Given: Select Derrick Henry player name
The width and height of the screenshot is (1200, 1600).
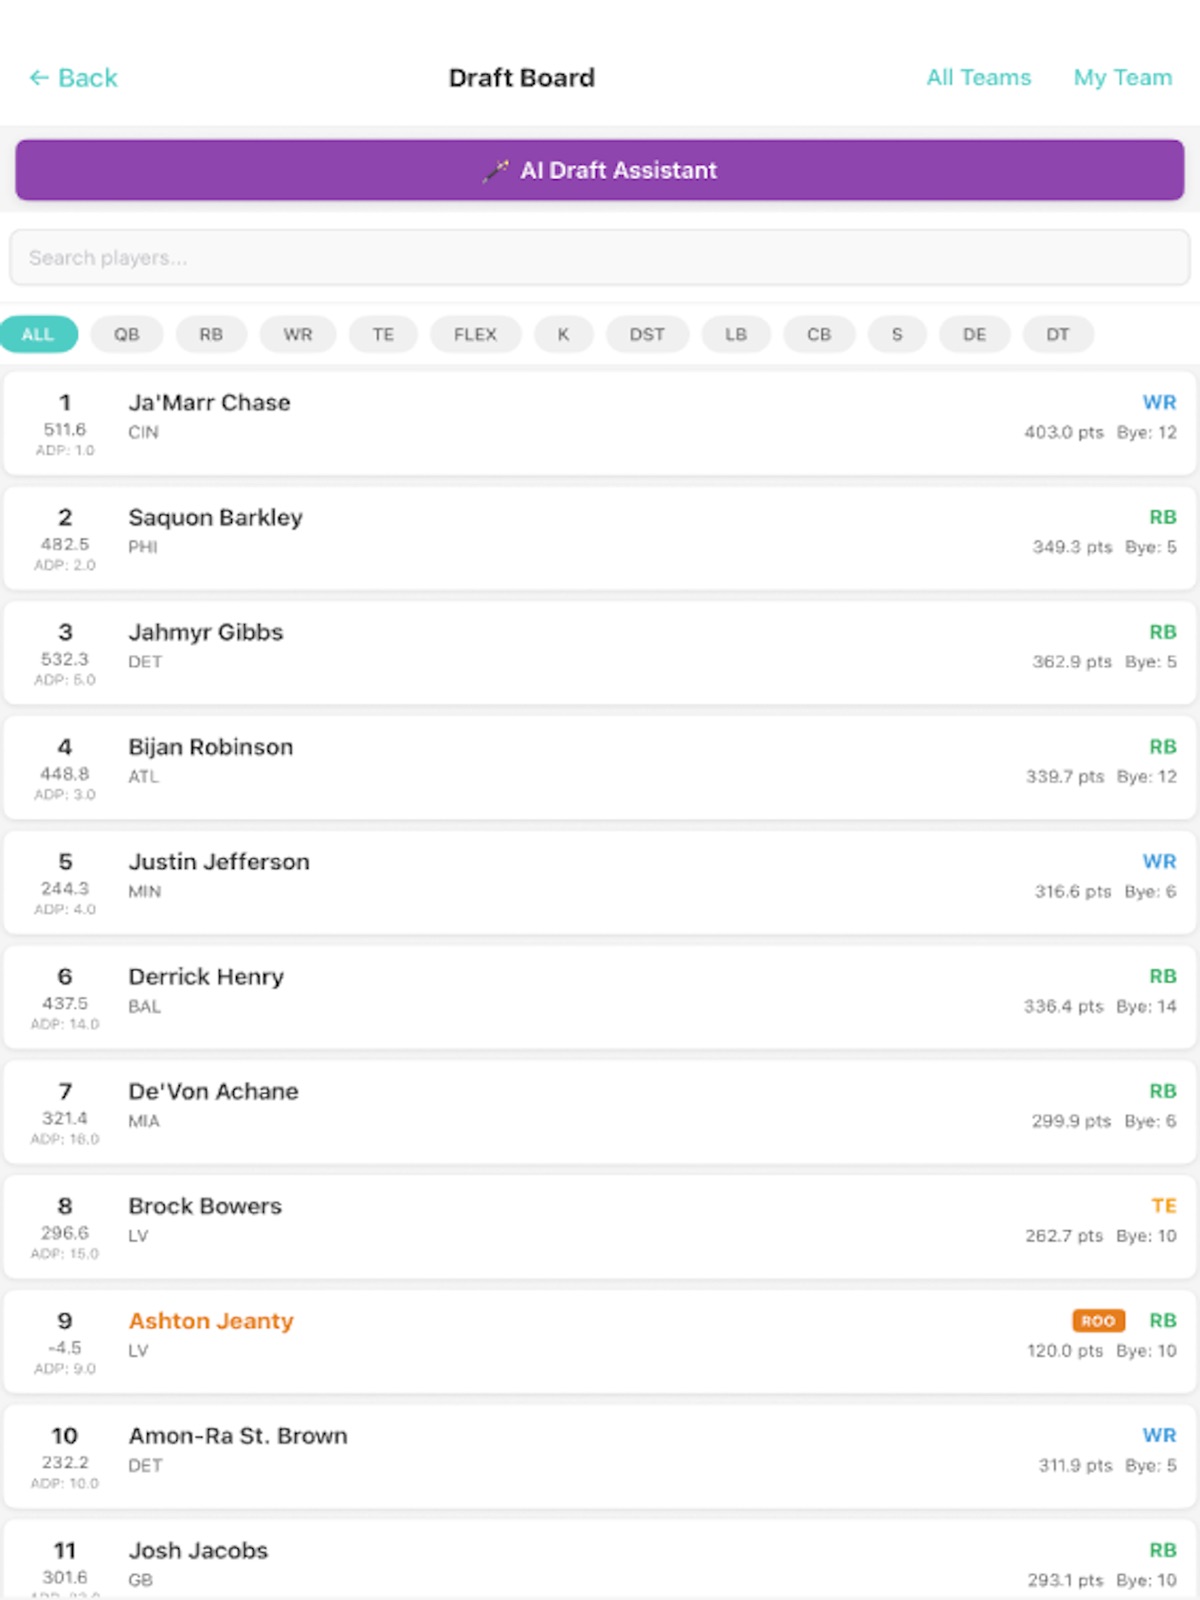Looking at the screenshot, I should tap(206, 976).
